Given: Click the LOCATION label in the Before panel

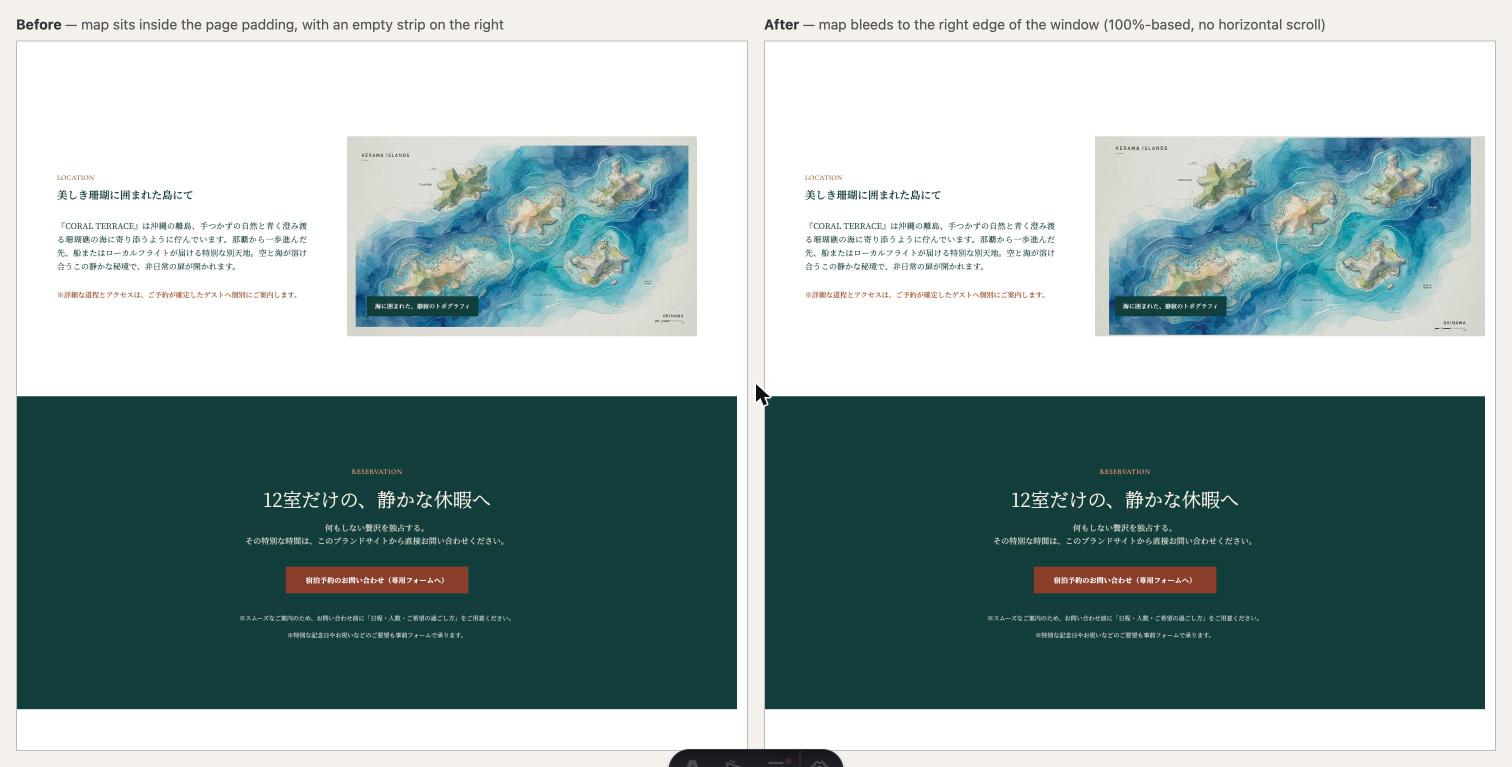Looking at the screenshot, I should click(76, 178).
